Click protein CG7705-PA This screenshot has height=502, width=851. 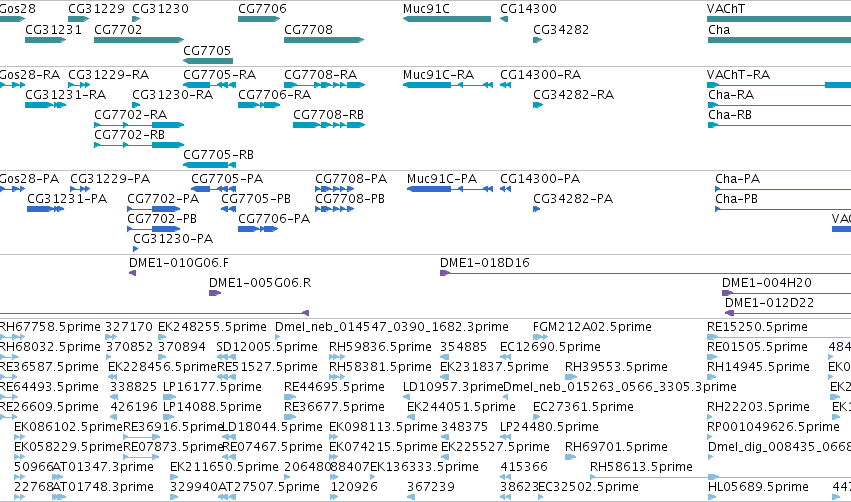tap(213, 189)
